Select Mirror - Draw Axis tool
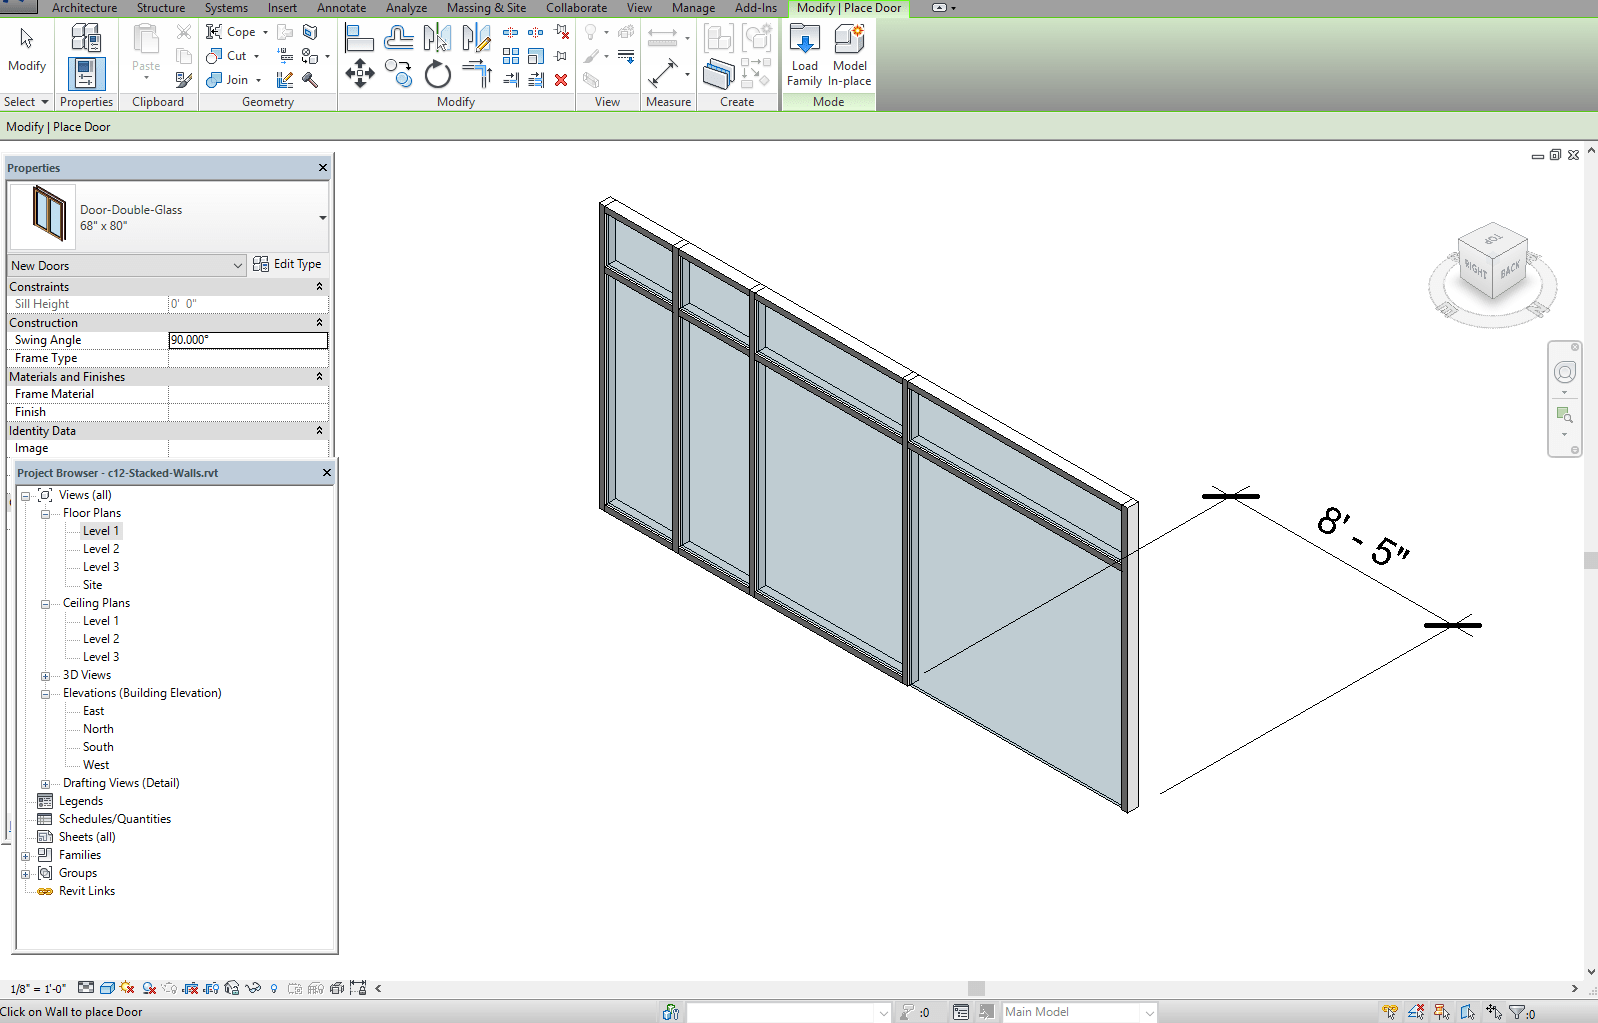Image resolution: width=1598 pixels, height=1023 pixels. click(x=476, y=38)
